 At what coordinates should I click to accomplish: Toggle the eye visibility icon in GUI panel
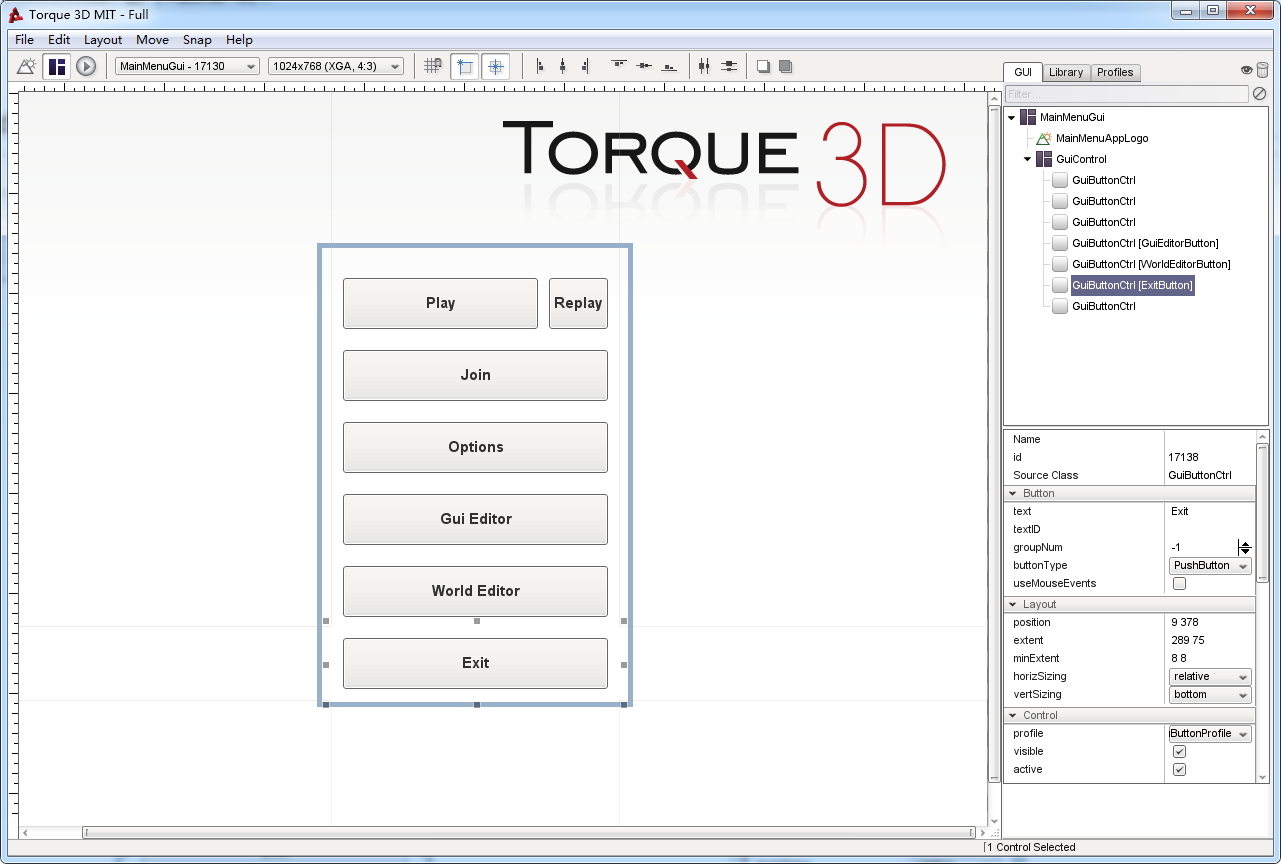click(x=1247, y=70)
